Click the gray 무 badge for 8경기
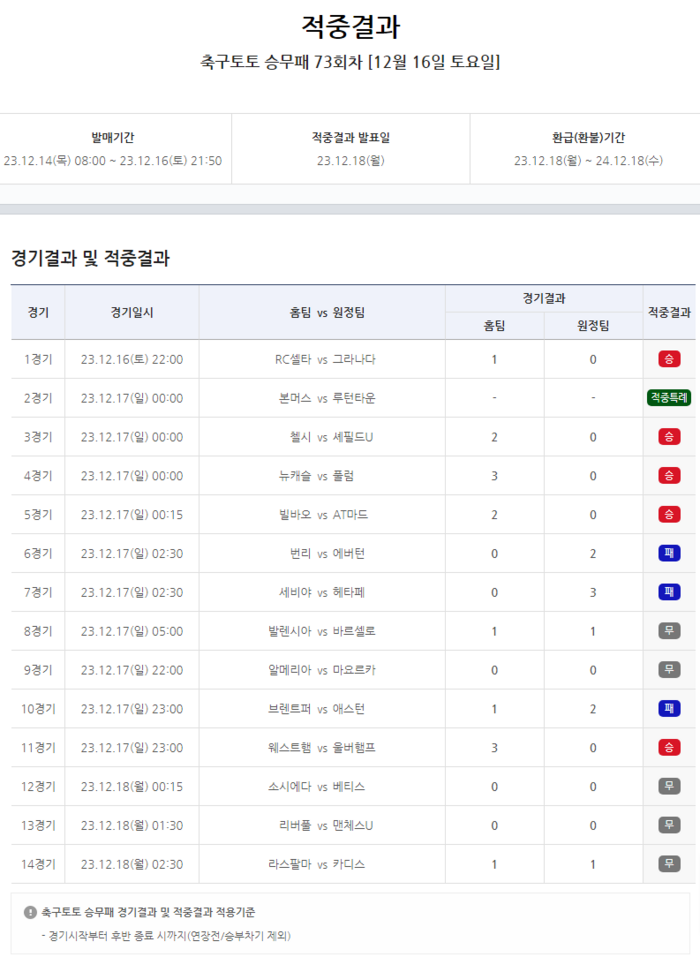The width and height of the screenshot is (700, 957). point(669,631)
